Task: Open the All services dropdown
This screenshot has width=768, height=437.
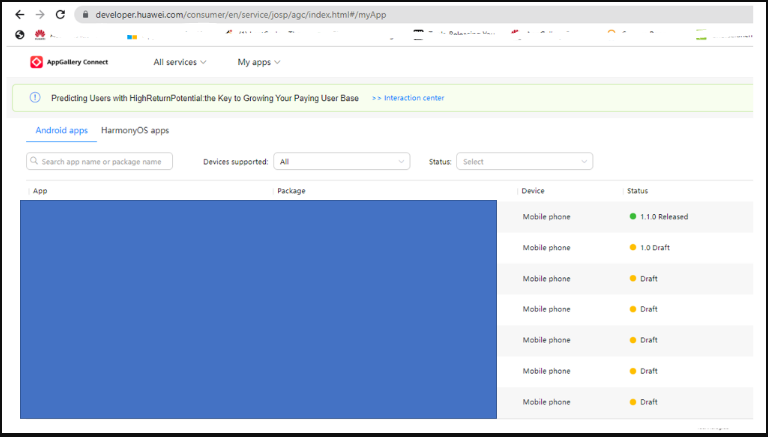Action: (180, 62)
